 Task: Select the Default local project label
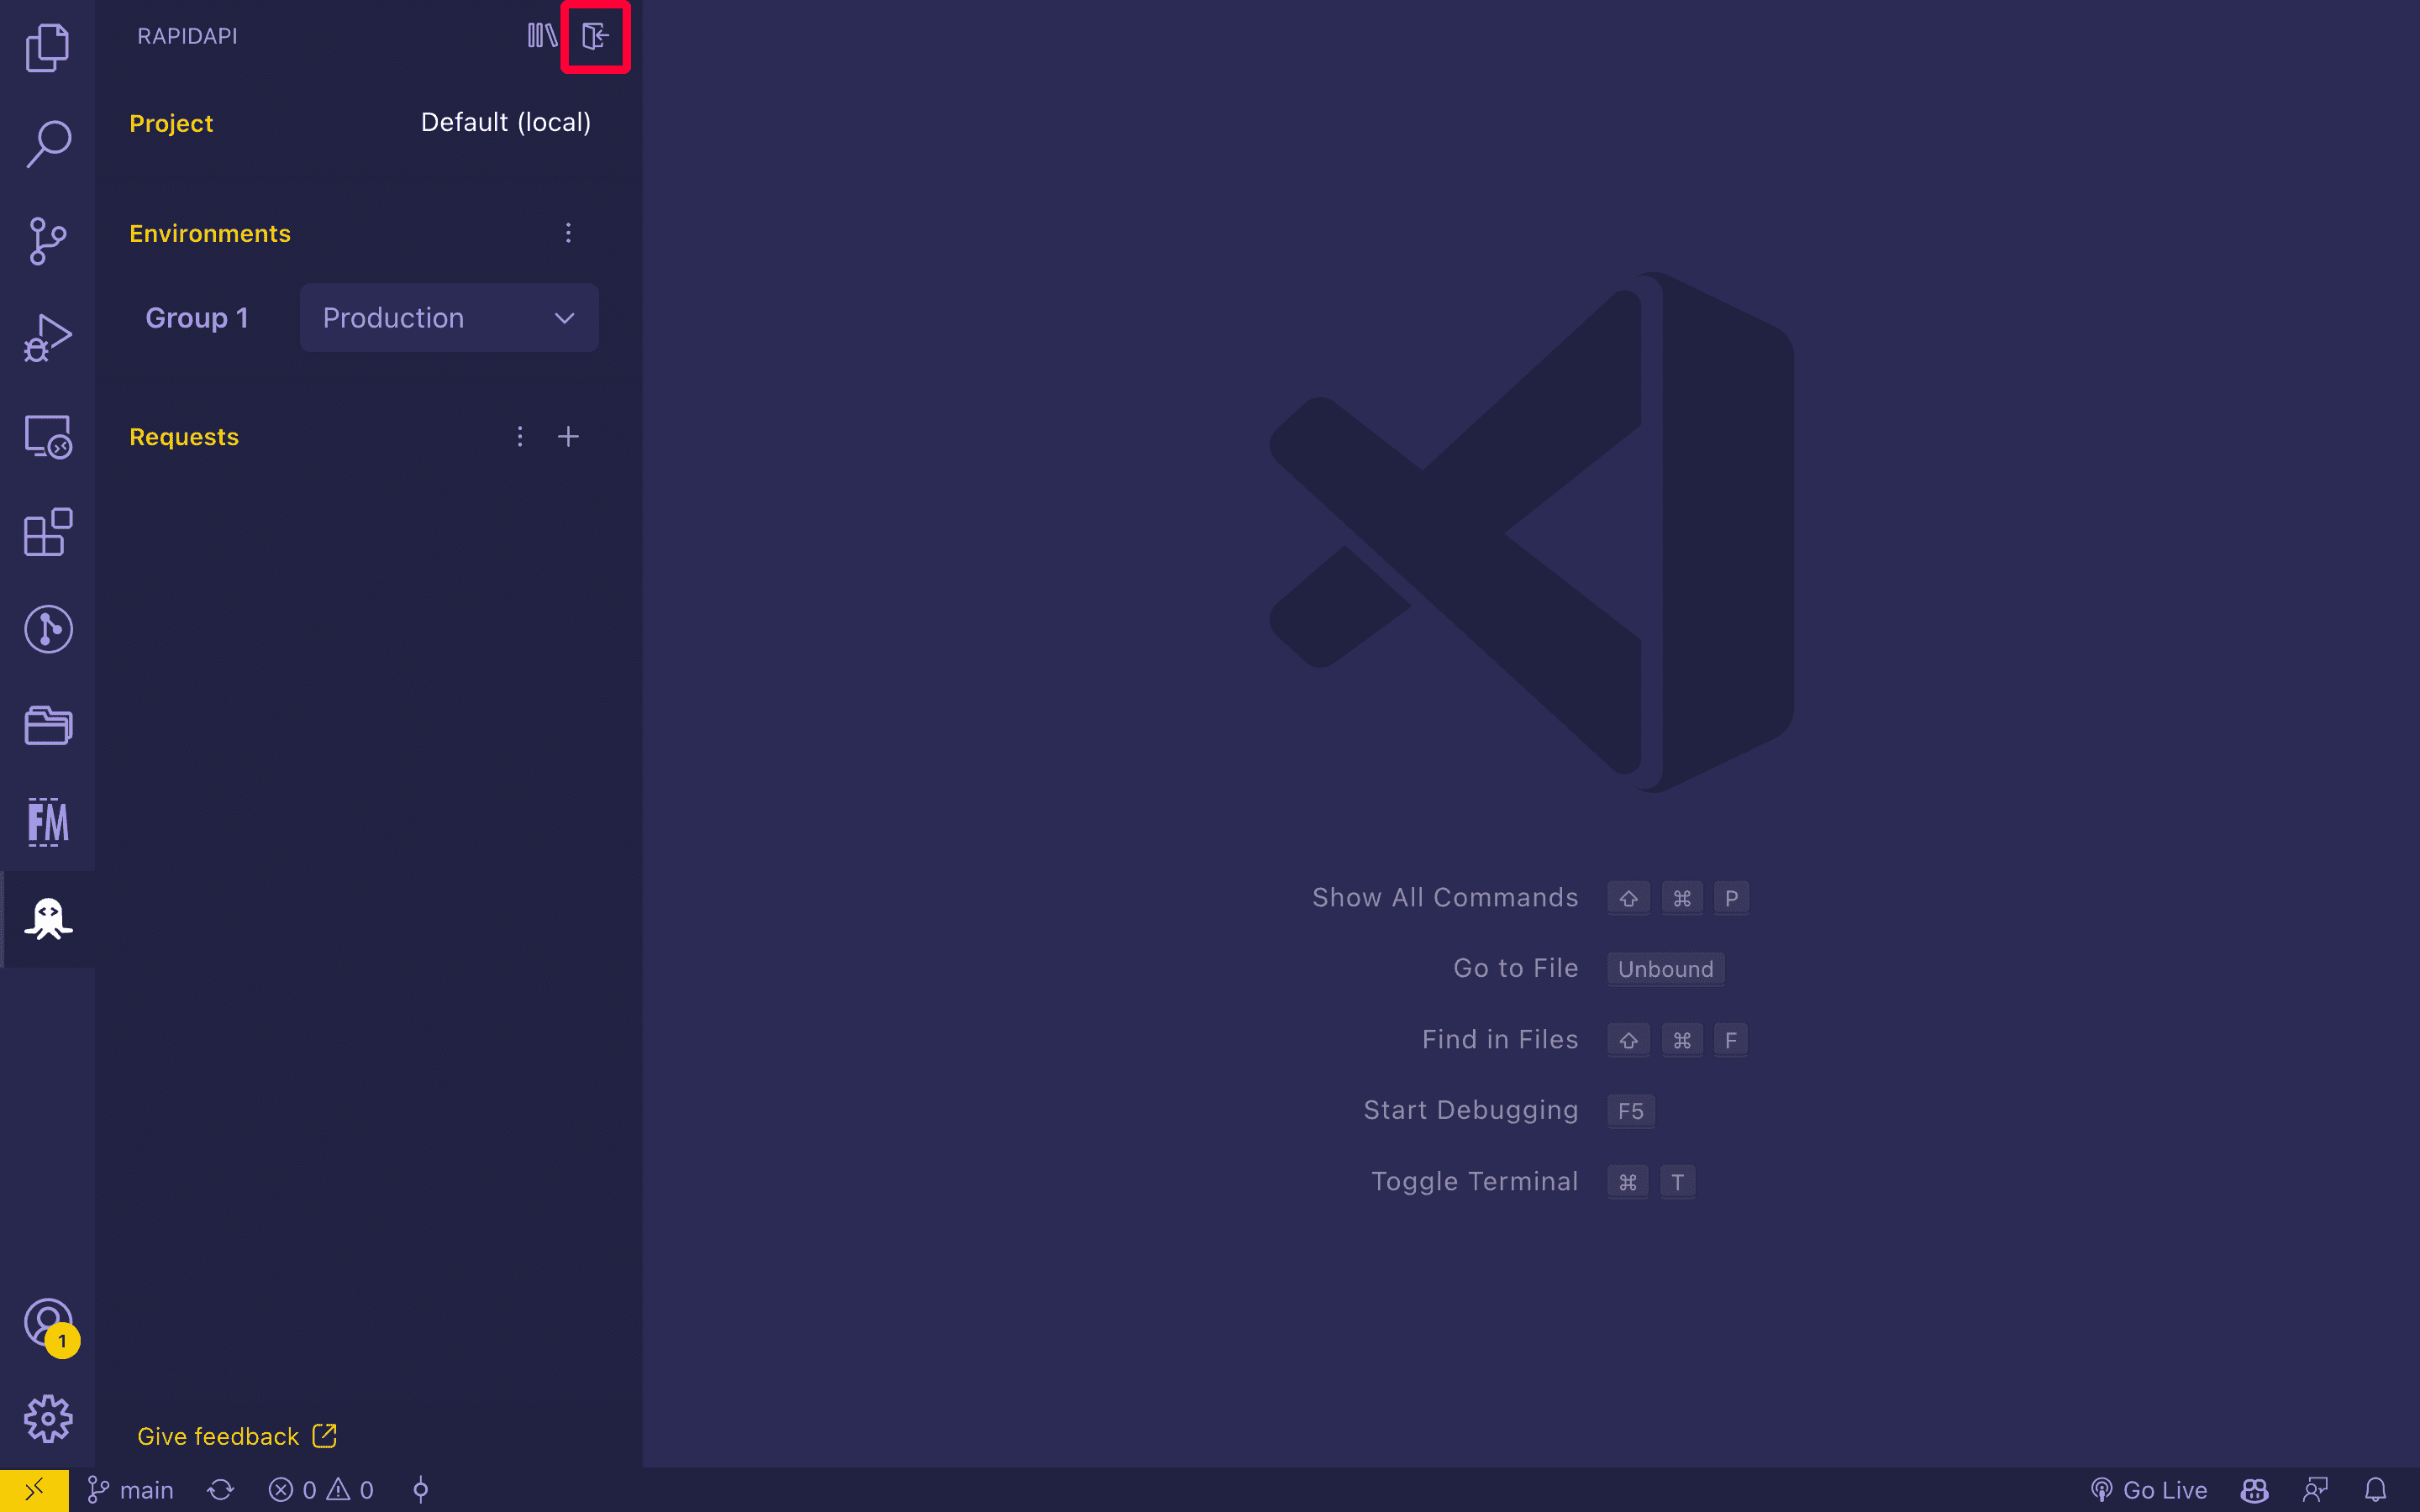505,122
